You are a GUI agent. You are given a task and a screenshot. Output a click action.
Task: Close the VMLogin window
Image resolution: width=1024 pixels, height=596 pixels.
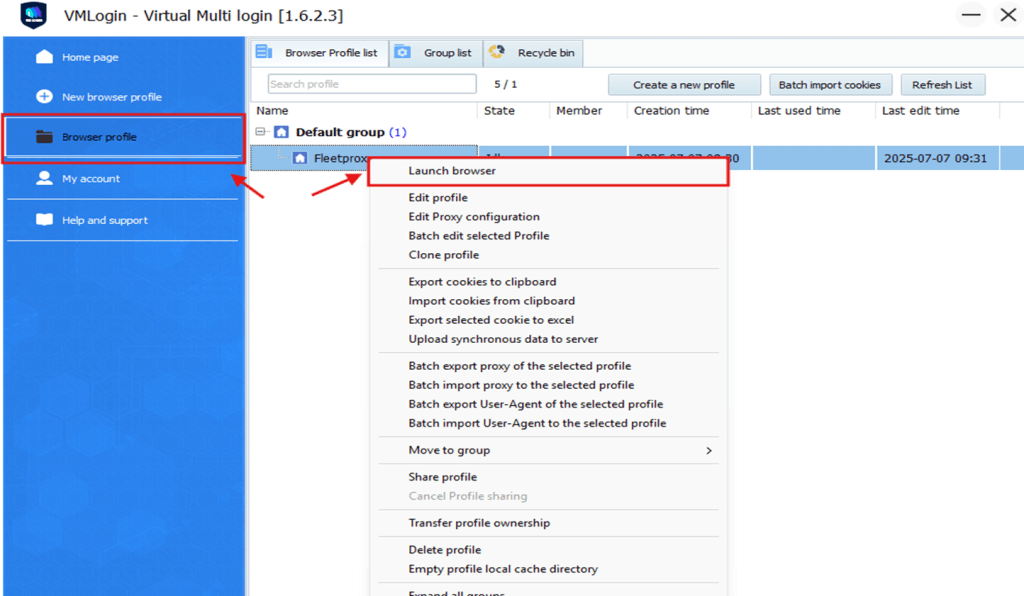click(1008, 14)
